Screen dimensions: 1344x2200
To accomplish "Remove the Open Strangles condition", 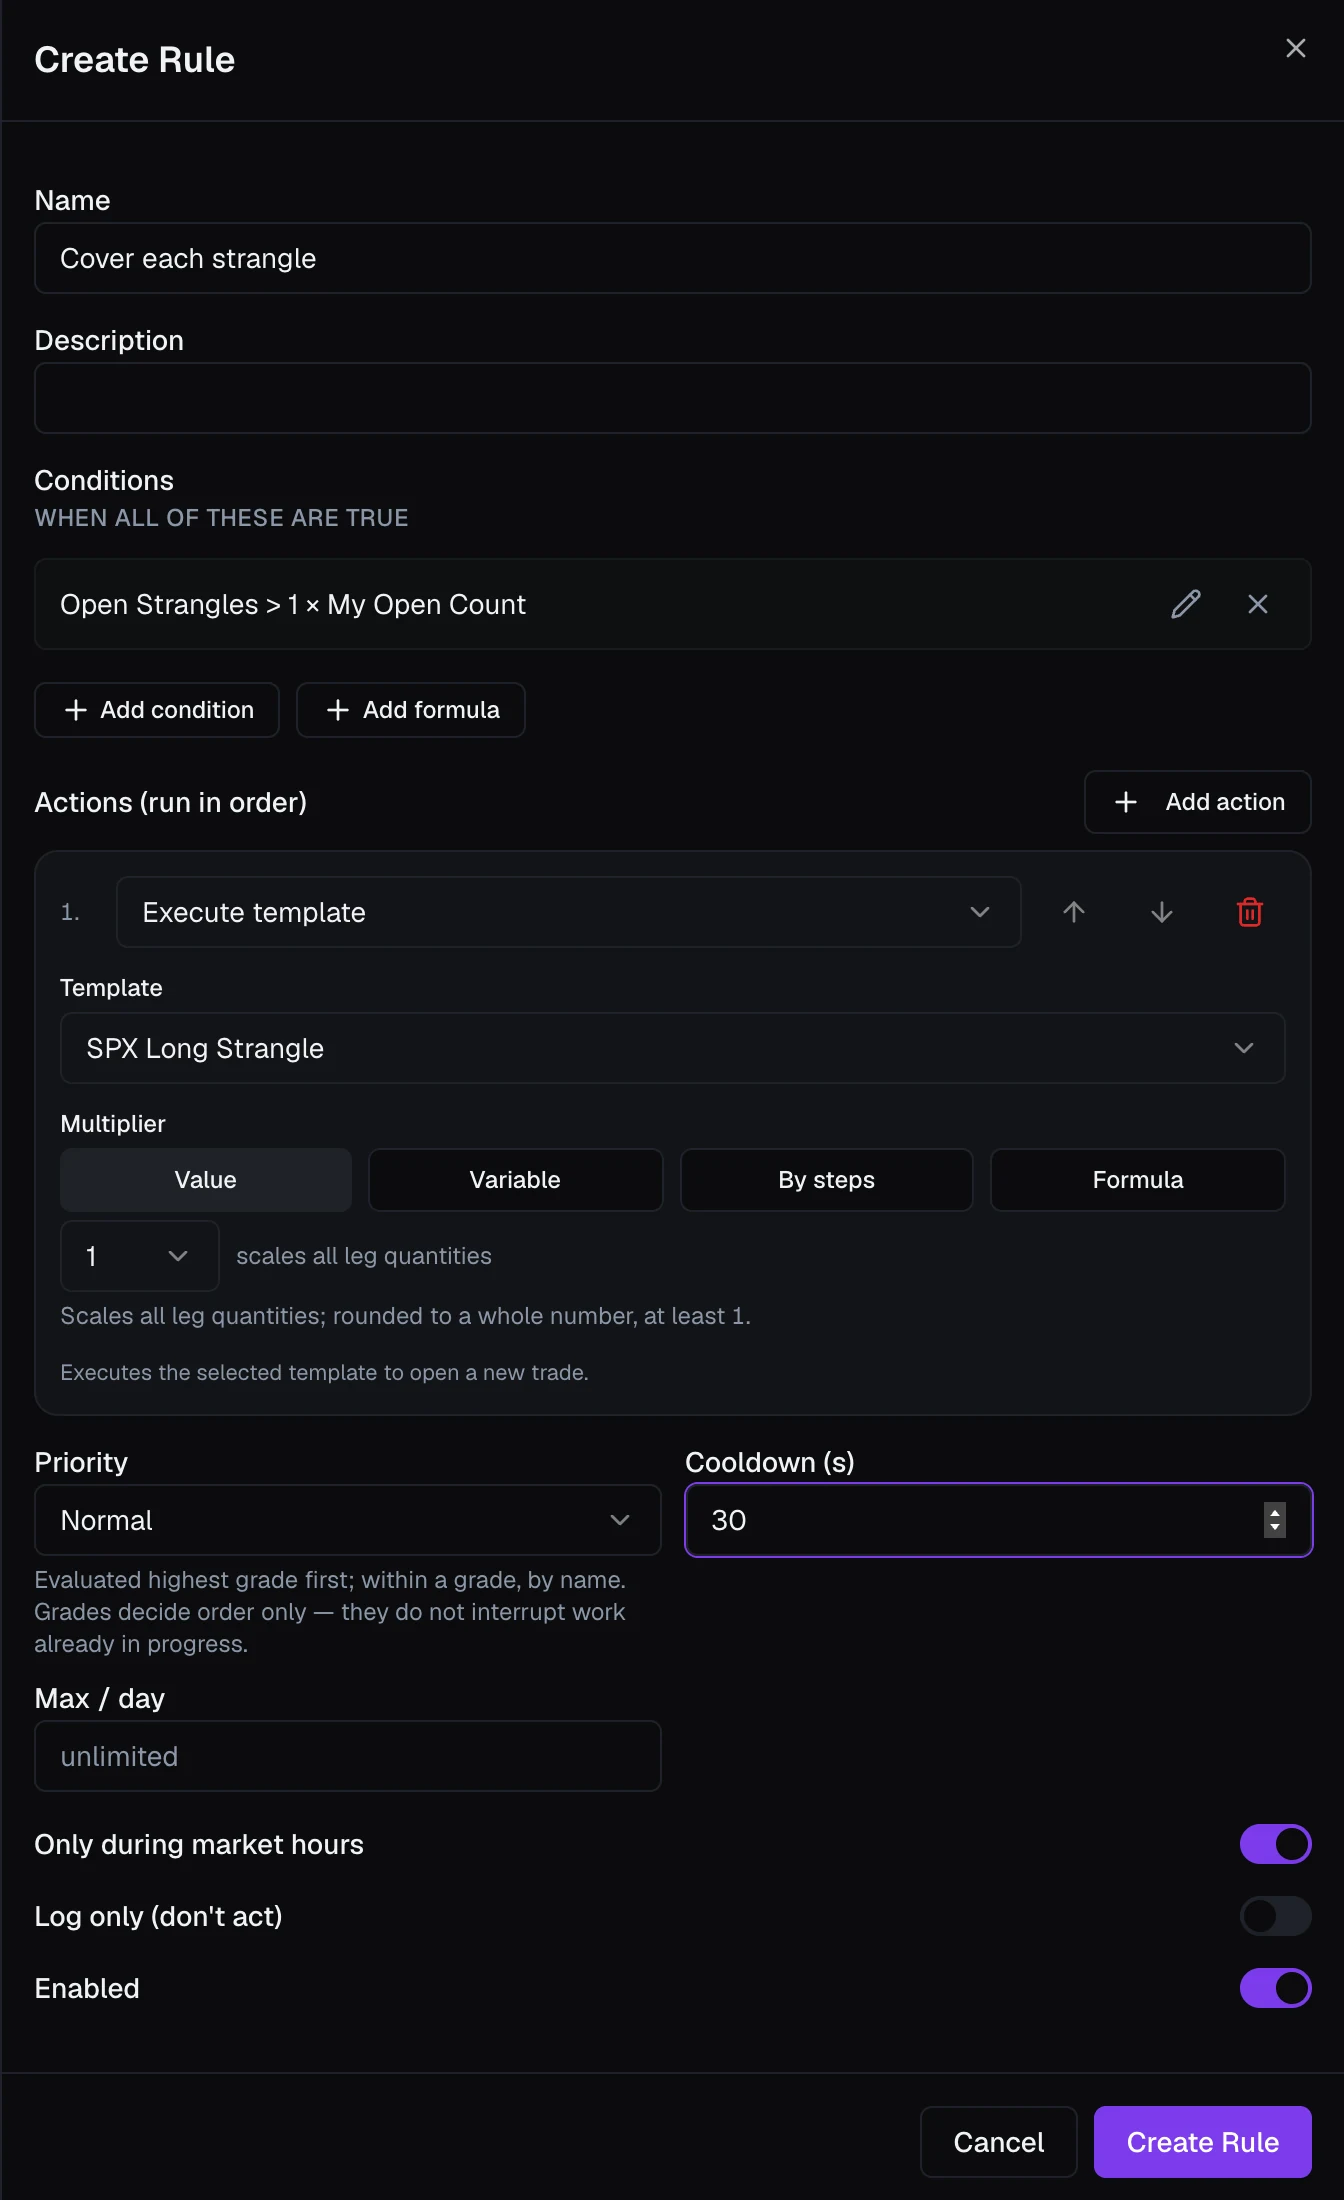I will [x=1258, y=604].
